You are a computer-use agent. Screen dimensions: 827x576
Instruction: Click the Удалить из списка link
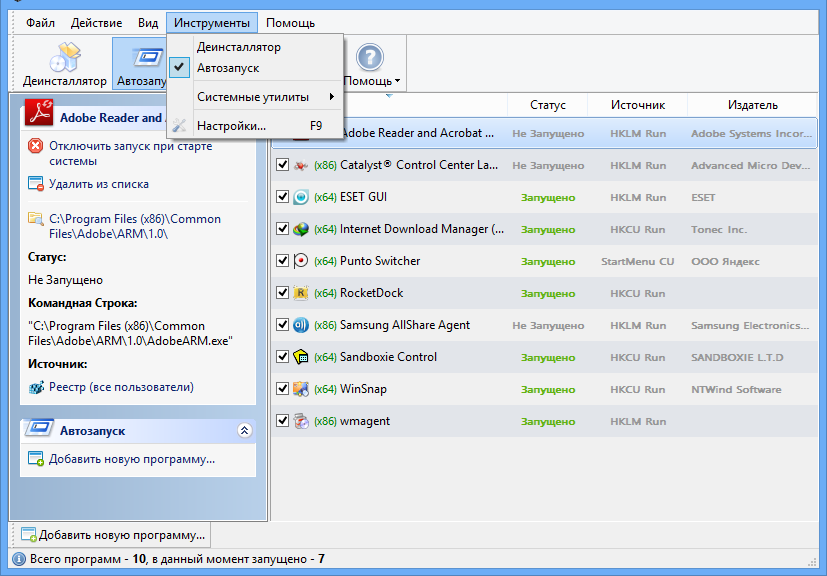coord(99,184)
